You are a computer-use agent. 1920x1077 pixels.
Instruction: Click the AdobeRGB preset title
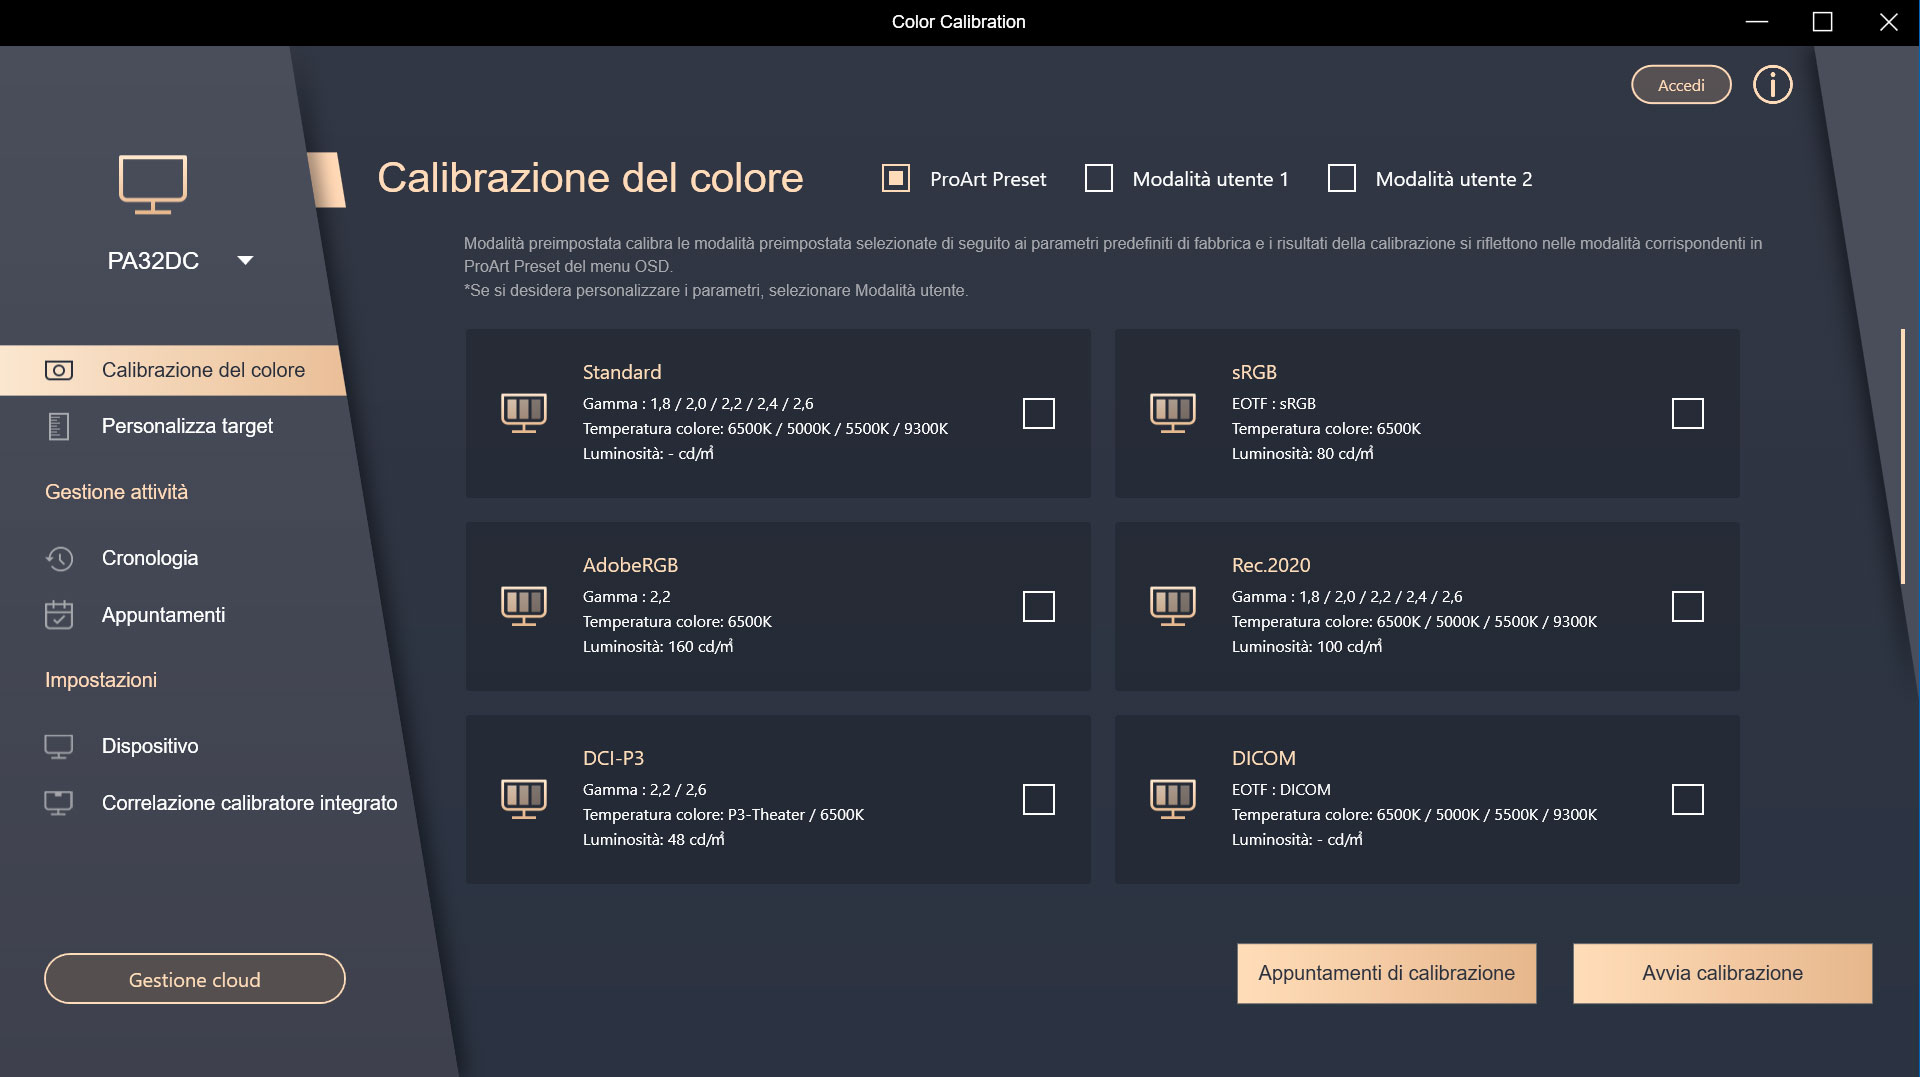point(630,565)
